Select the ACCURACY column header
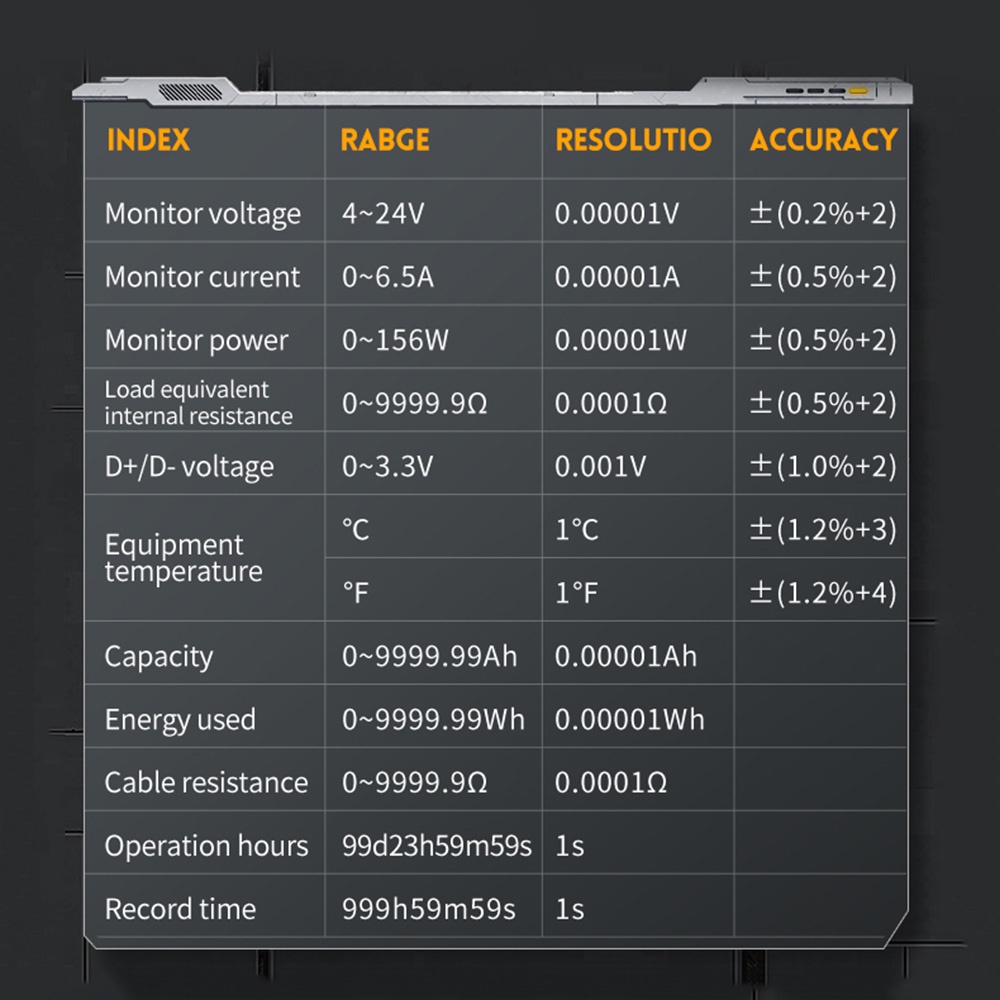Image resolution: width=1000 pixels, height=1000 pixels. (x=823, y=140)
